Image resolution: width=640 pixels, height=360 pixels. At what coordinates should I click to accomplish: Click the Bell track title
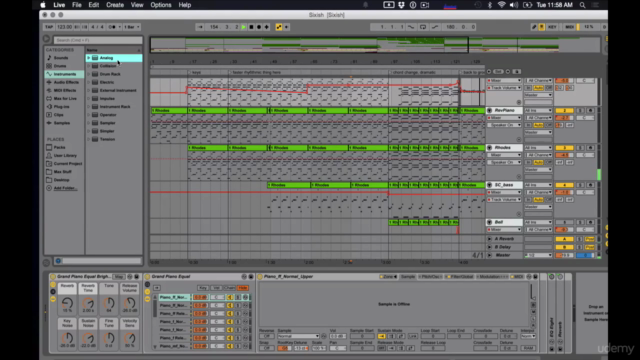pos(504,222)
